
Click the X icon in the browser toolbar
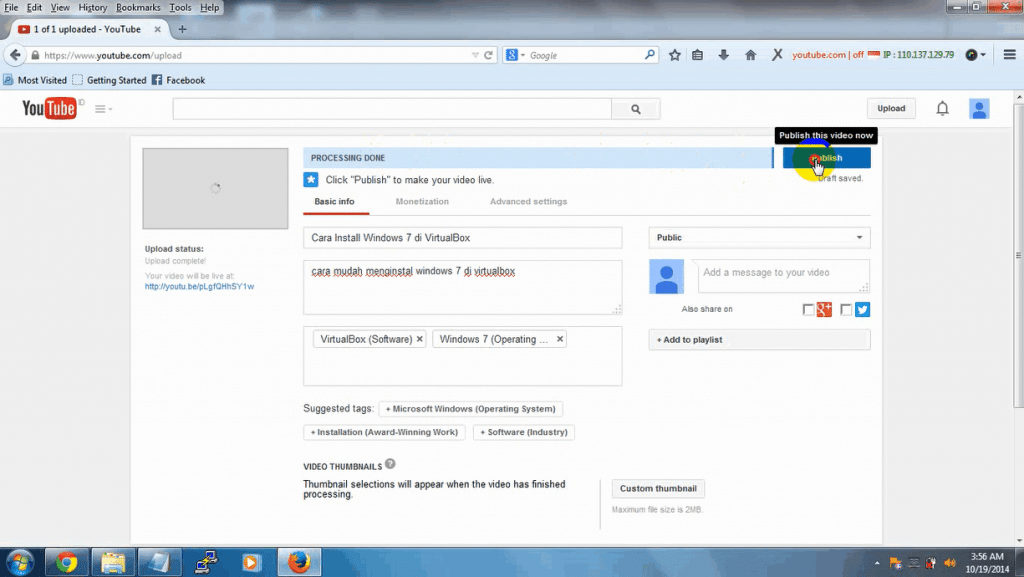click(x=776, y=55)
